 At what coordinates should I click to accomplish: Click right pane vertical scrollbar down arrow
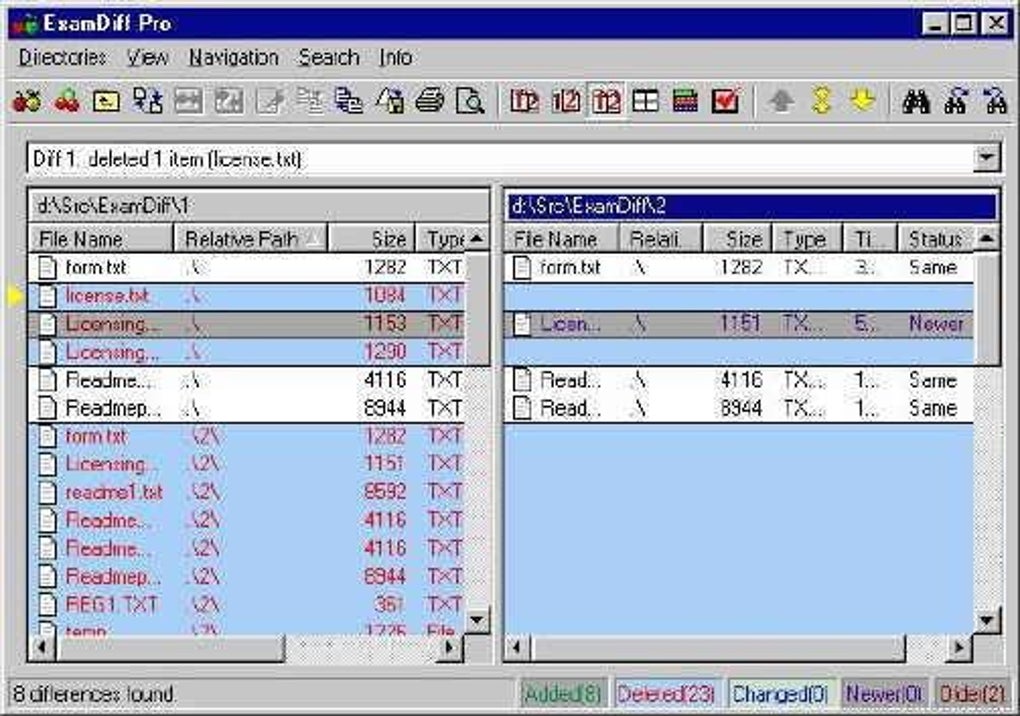[x=986, y=620]
